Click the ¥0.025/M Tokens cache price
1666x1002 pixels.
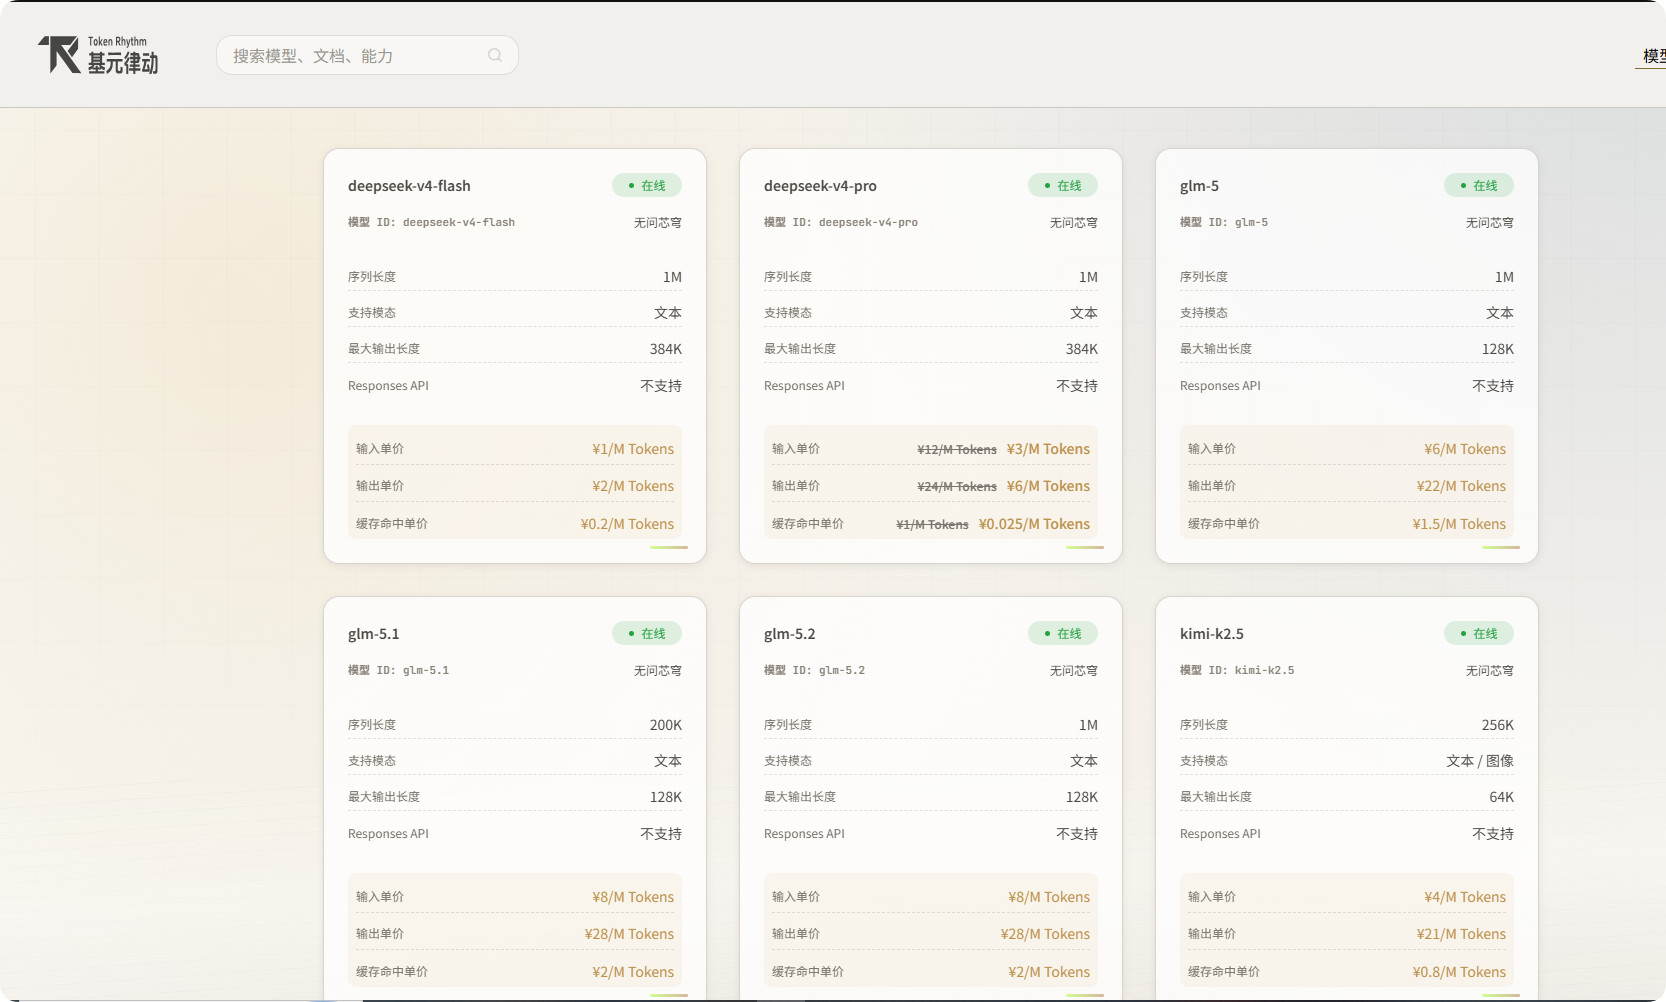(x=1034, y=524)
